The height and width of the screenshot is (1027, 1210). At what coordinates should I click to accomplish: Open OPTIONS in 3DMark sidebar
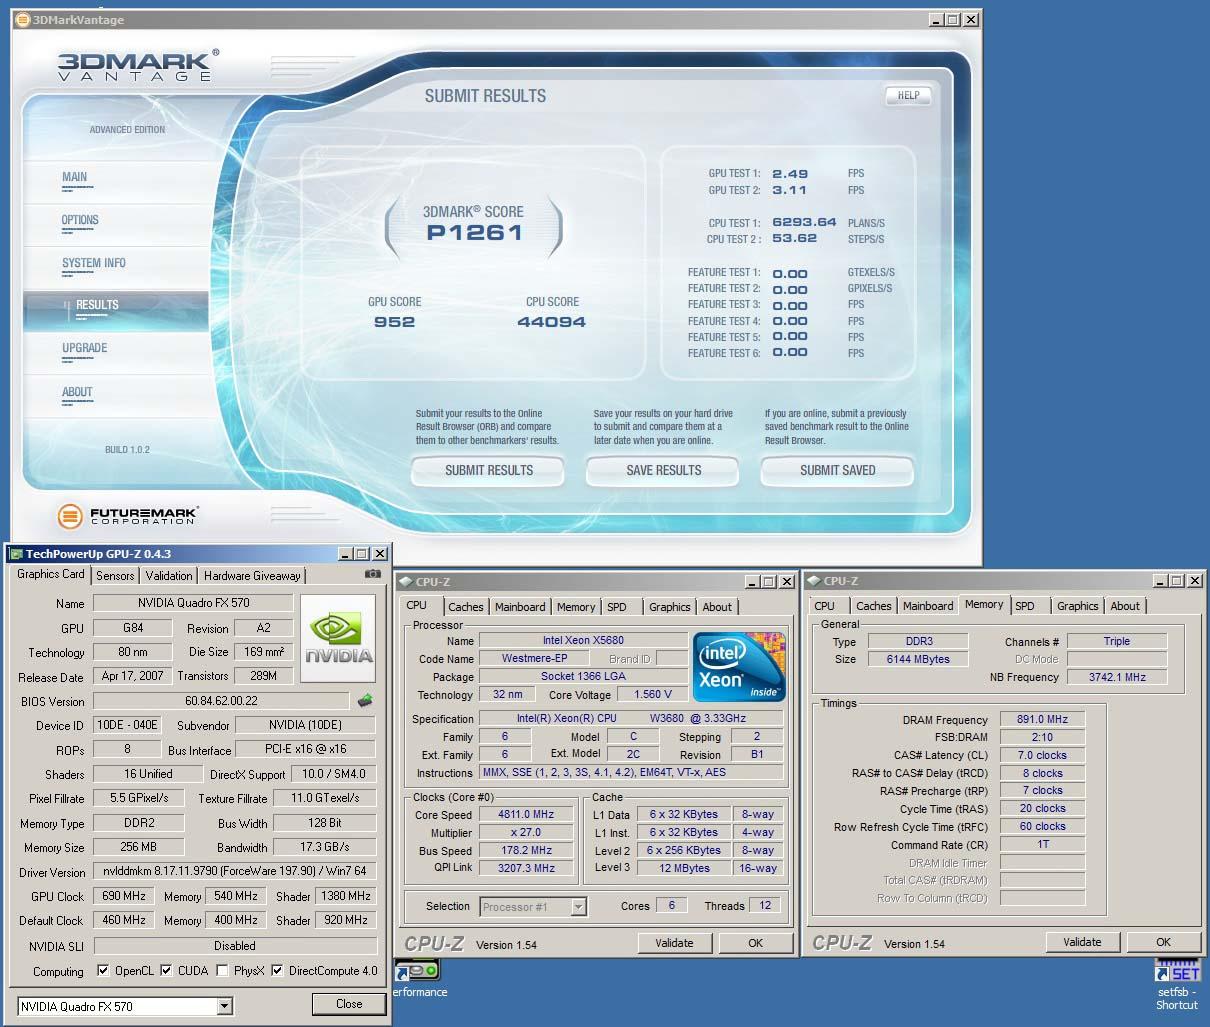80,220
